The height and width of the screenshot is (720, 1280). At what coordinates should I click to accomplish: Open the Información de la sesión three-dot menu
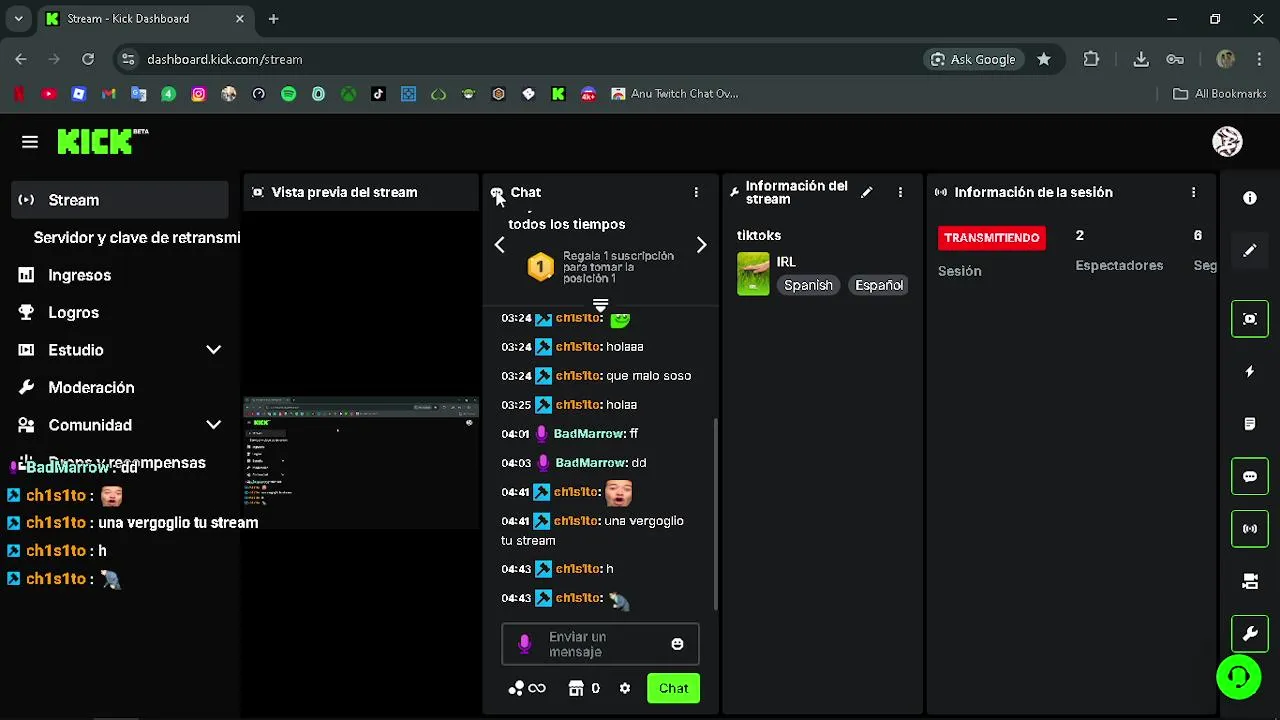(1193, 192)
